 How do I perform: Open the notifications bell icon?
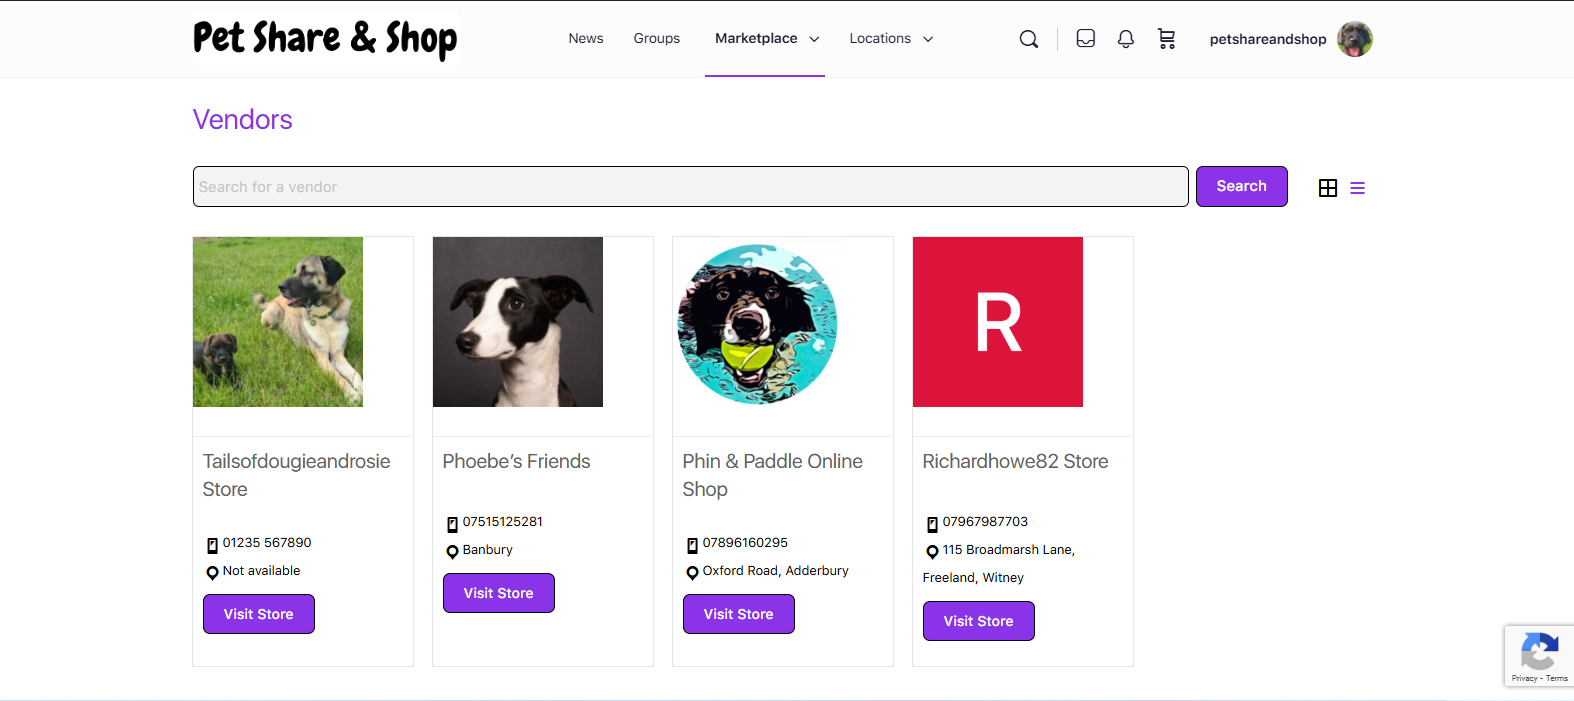[x=1125, y=39]
